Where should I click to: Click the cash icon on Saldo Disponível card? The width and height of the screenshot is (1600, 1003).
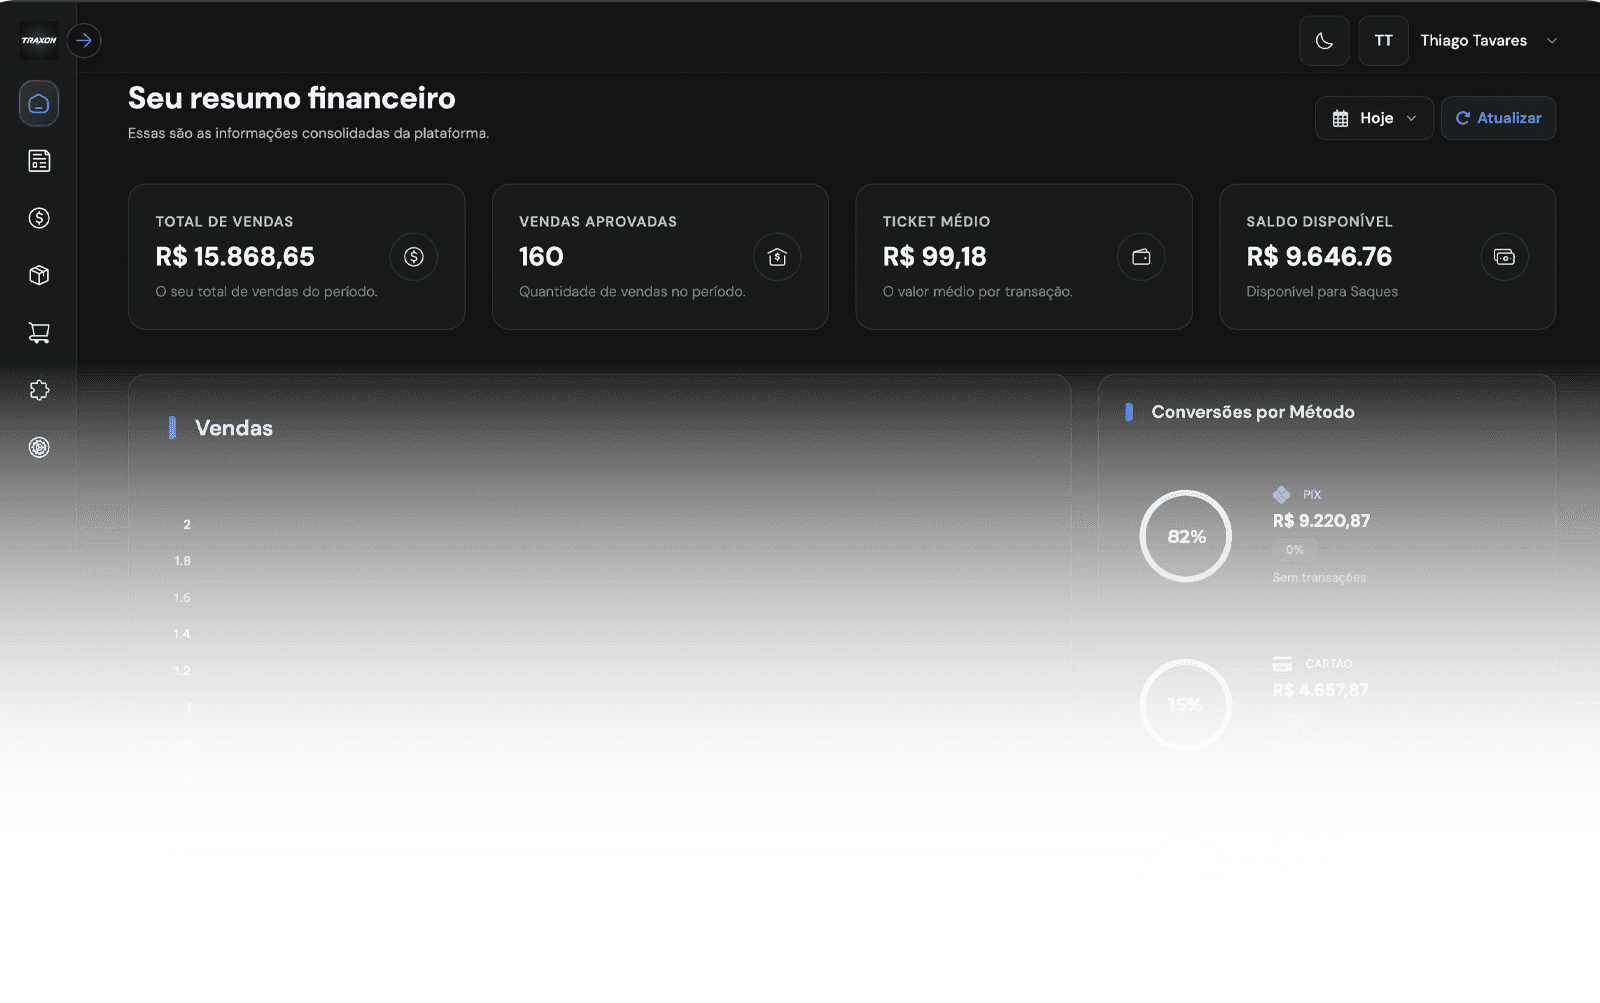point(1505,257)
